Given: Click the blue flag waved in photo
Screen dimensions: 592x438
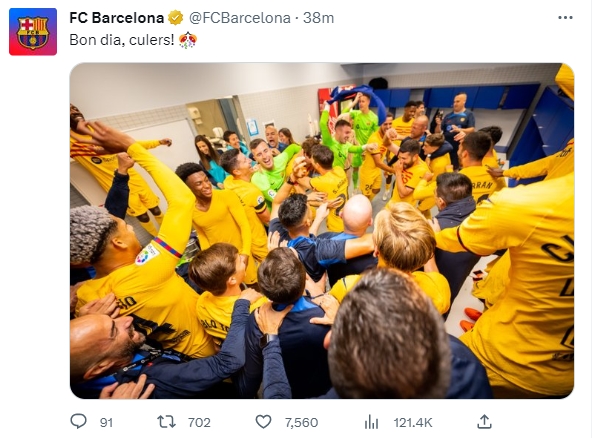Looking at the screenshot, I should [357, 97].
